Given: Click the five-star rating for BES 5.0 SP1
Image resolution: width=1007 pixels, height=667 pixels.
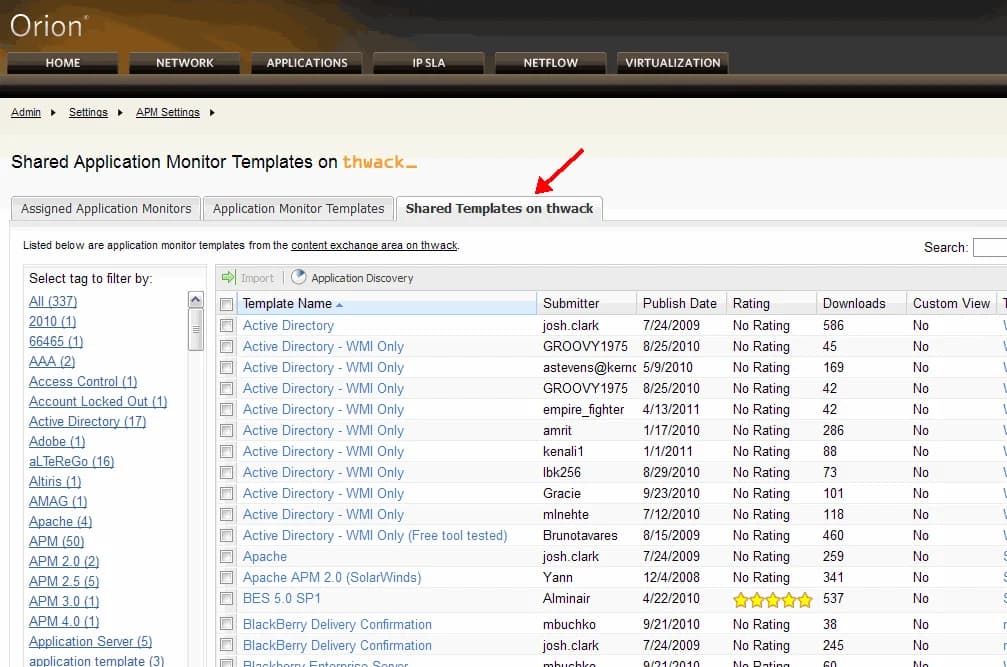Looking at the screenshot, I should [773, 600].
